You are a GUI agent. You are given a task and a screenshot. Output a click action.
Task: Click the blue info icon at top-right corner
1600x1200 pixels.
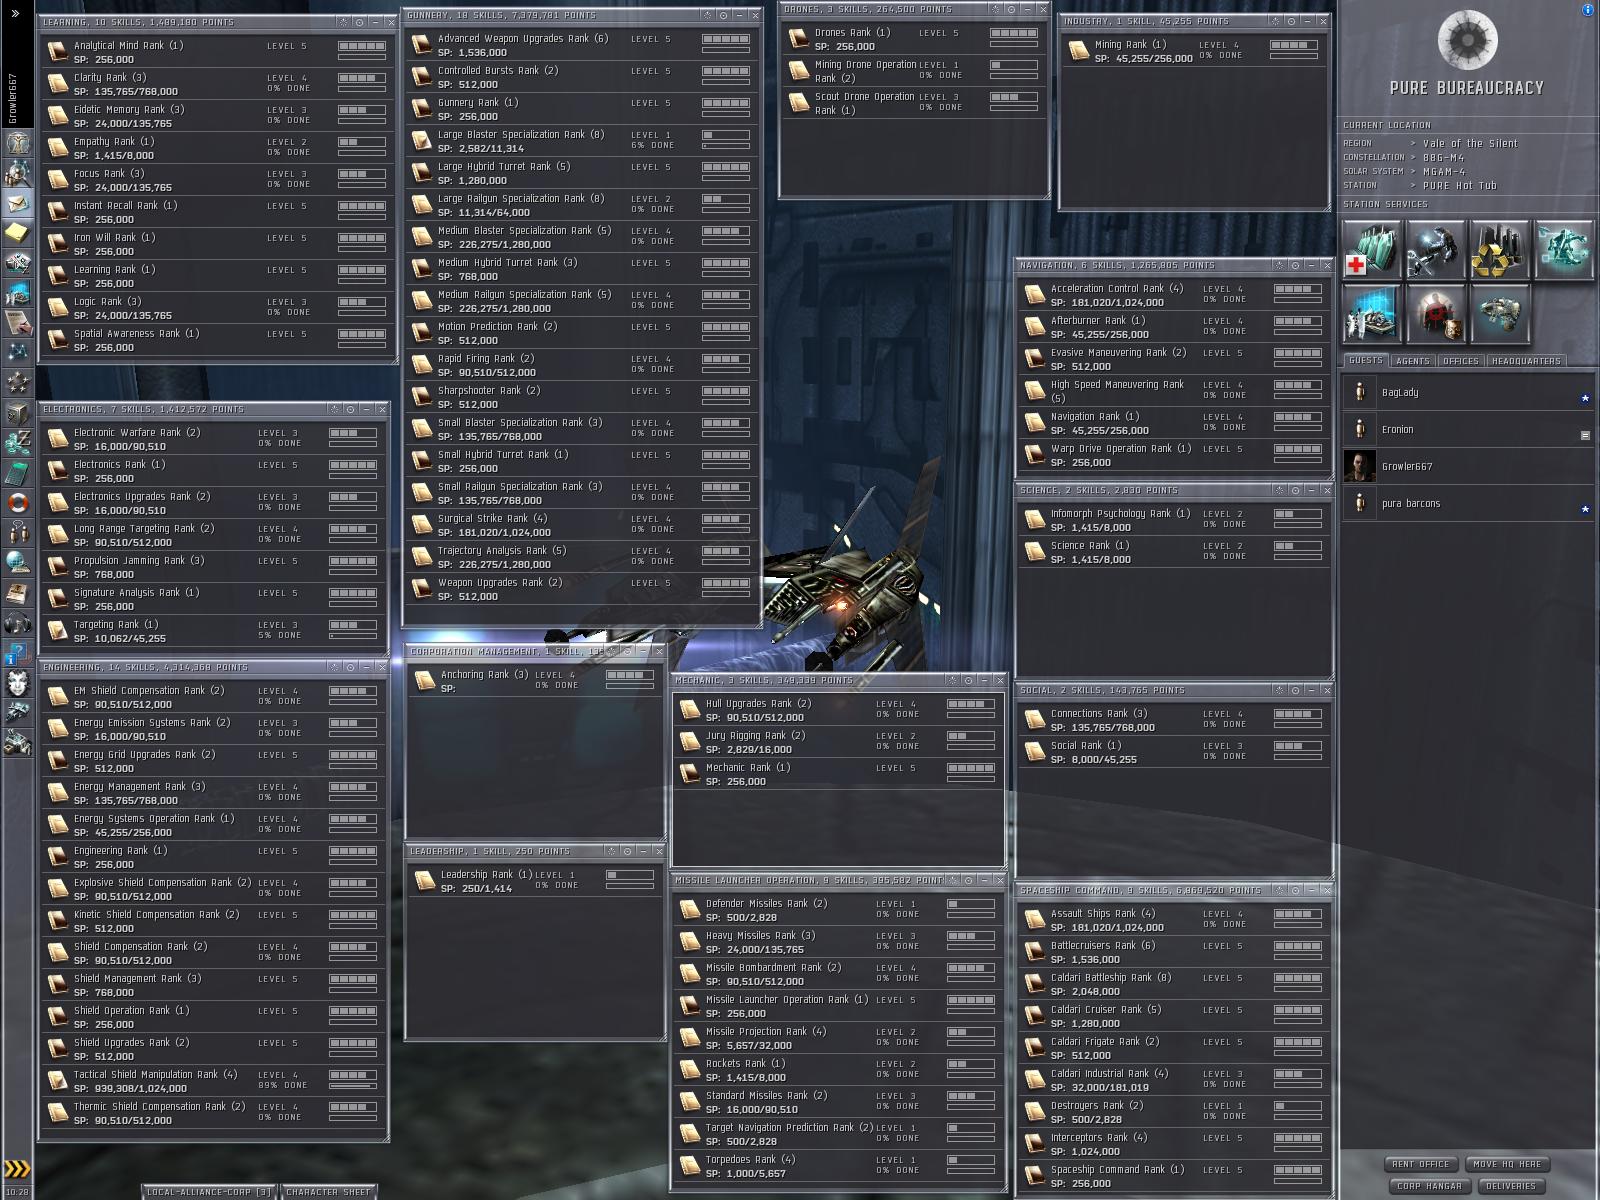click(1589, 10)
